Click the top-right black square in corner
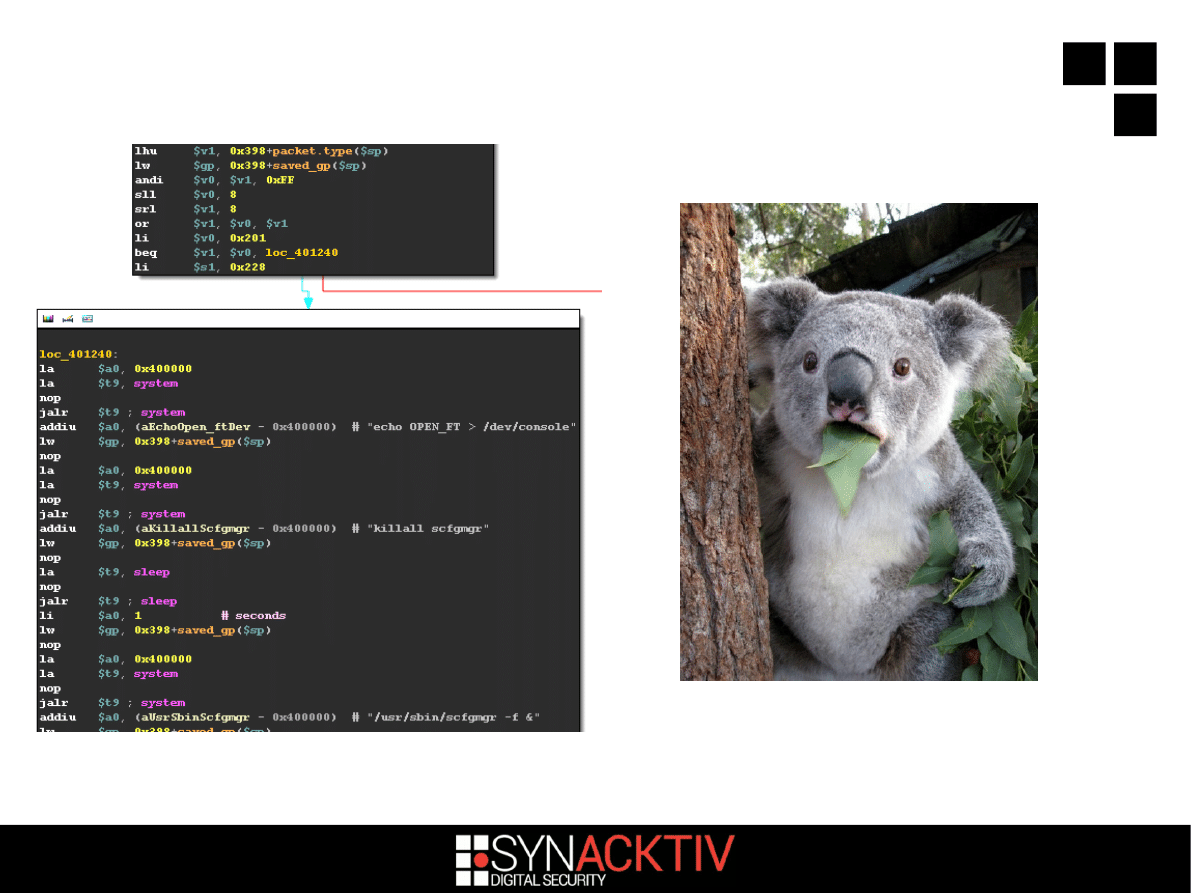 [x=1135, y=63]
